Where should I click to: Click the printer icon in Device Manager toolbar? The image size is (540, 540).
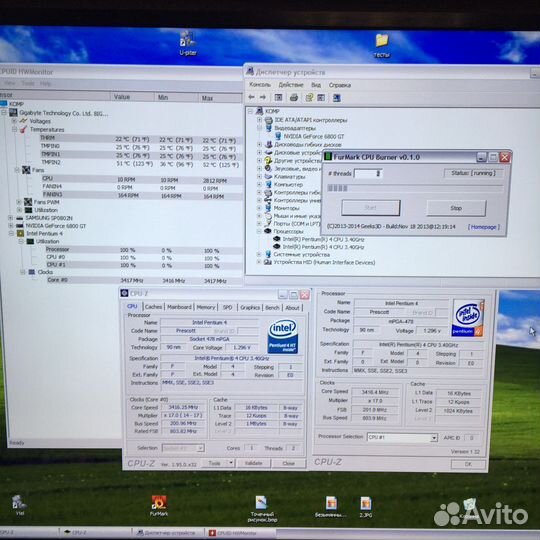pos(293,98)
